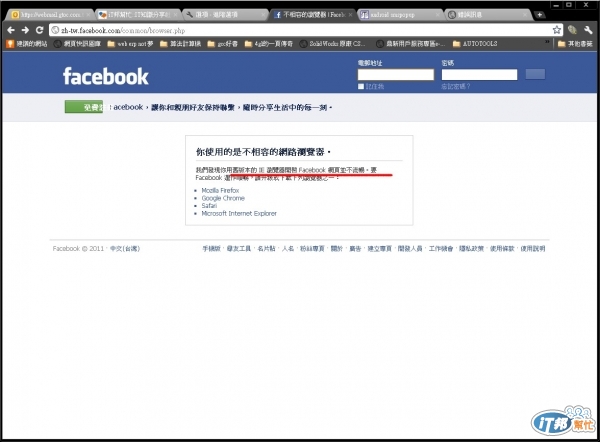Click the 廣告 footer link
600x442 pixels.
(x=355, y=248)
